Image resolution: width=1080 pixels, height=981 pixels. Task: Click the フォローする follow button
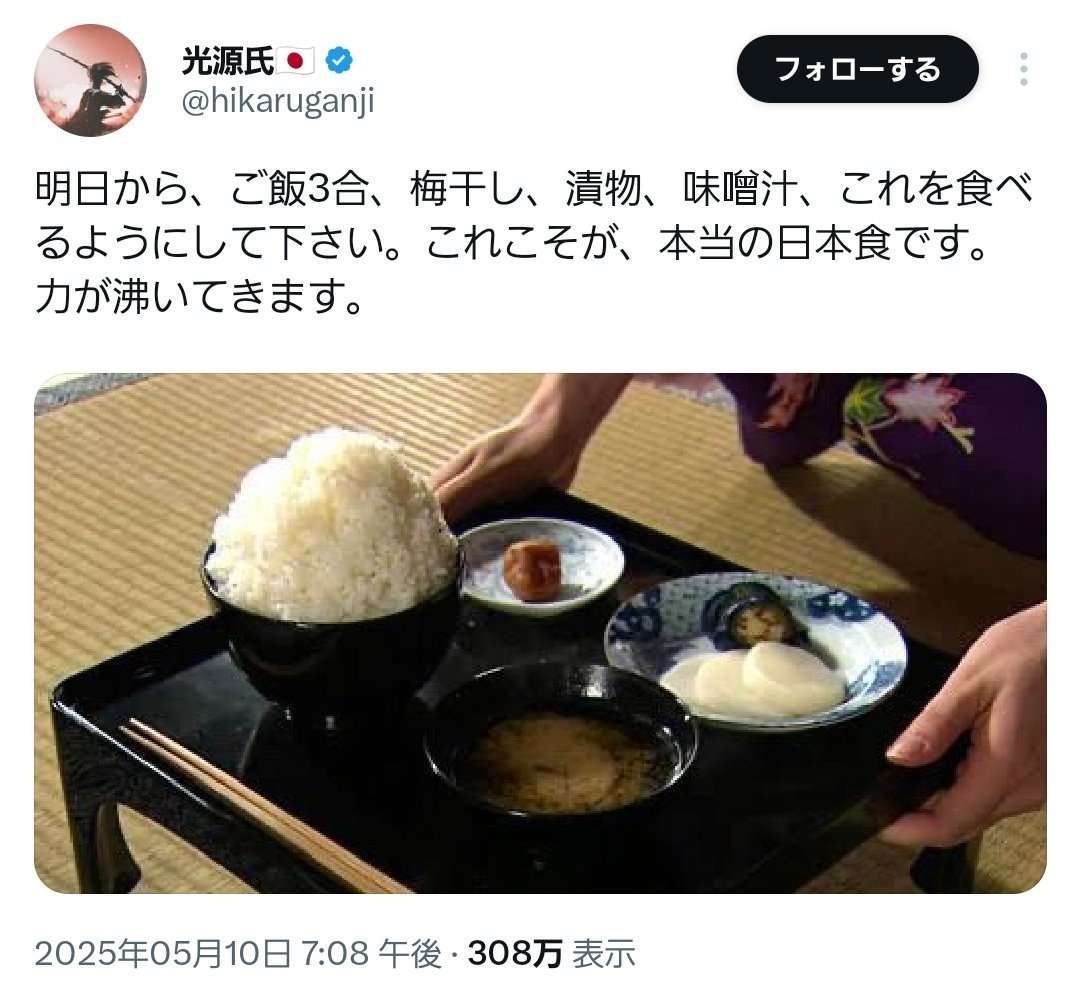click(858, 69)
